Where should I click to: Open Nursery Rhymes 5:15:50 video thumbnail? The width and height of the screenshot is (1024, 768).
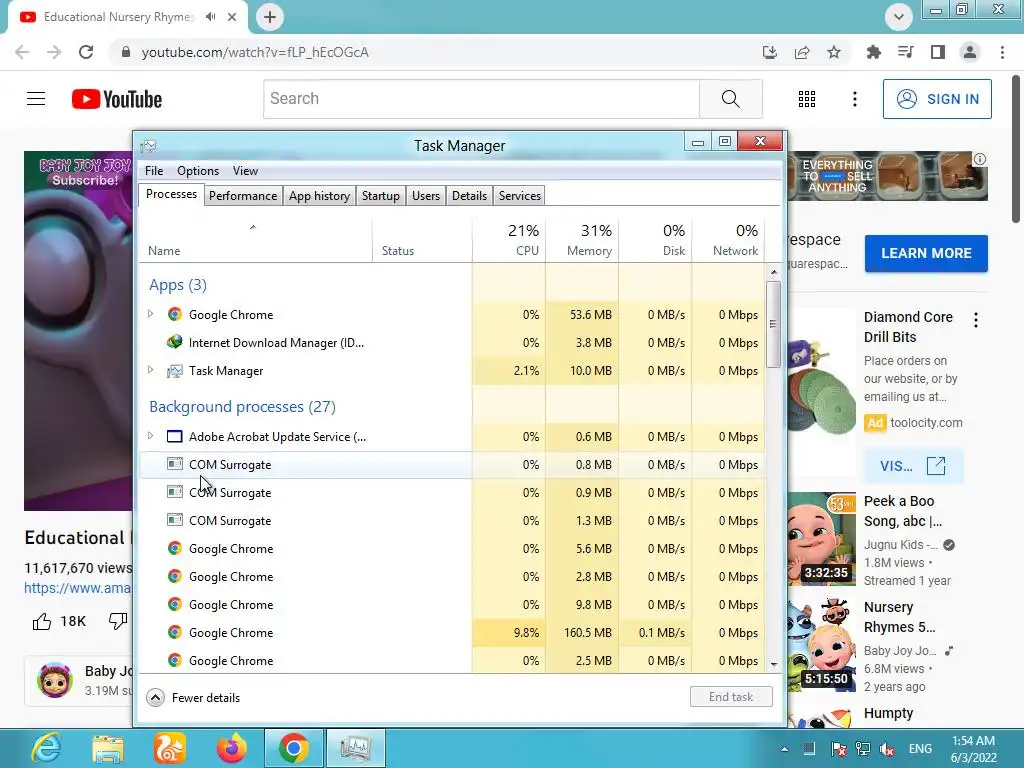click(x=822, y=645)
